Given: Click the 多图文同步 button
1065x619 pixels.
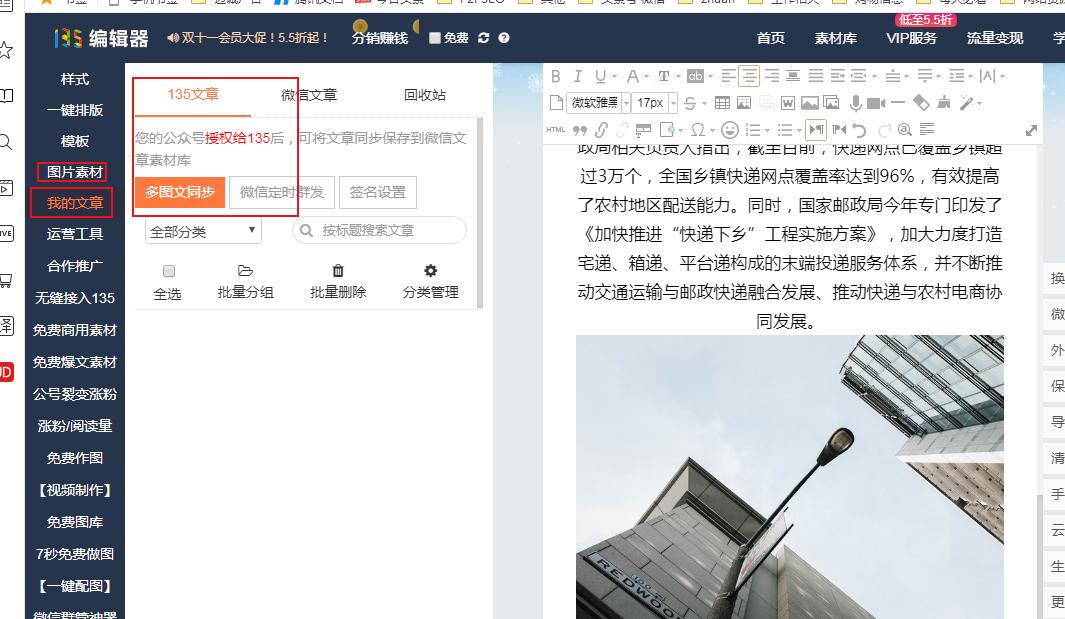Looking at the screenshot, I should (x=181, y=192).
